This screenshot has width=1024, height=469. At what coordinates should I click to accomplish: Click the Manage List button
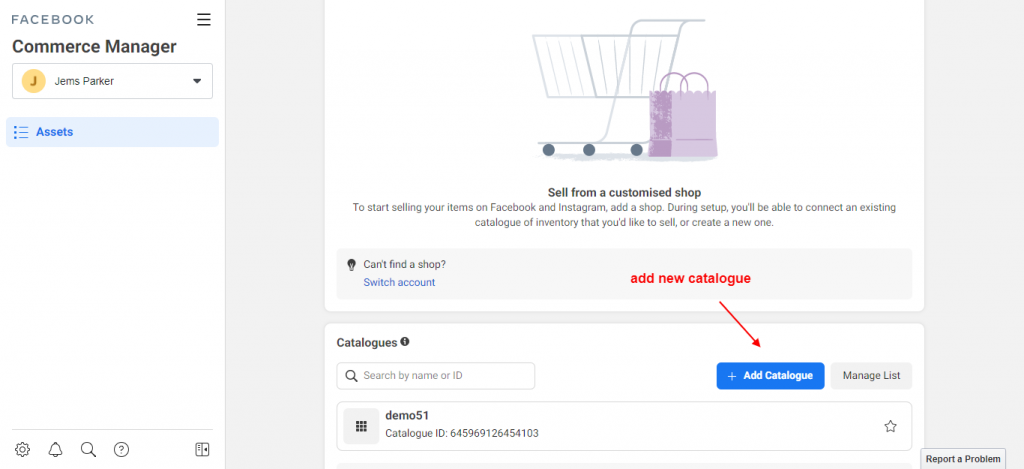[871, 376]
